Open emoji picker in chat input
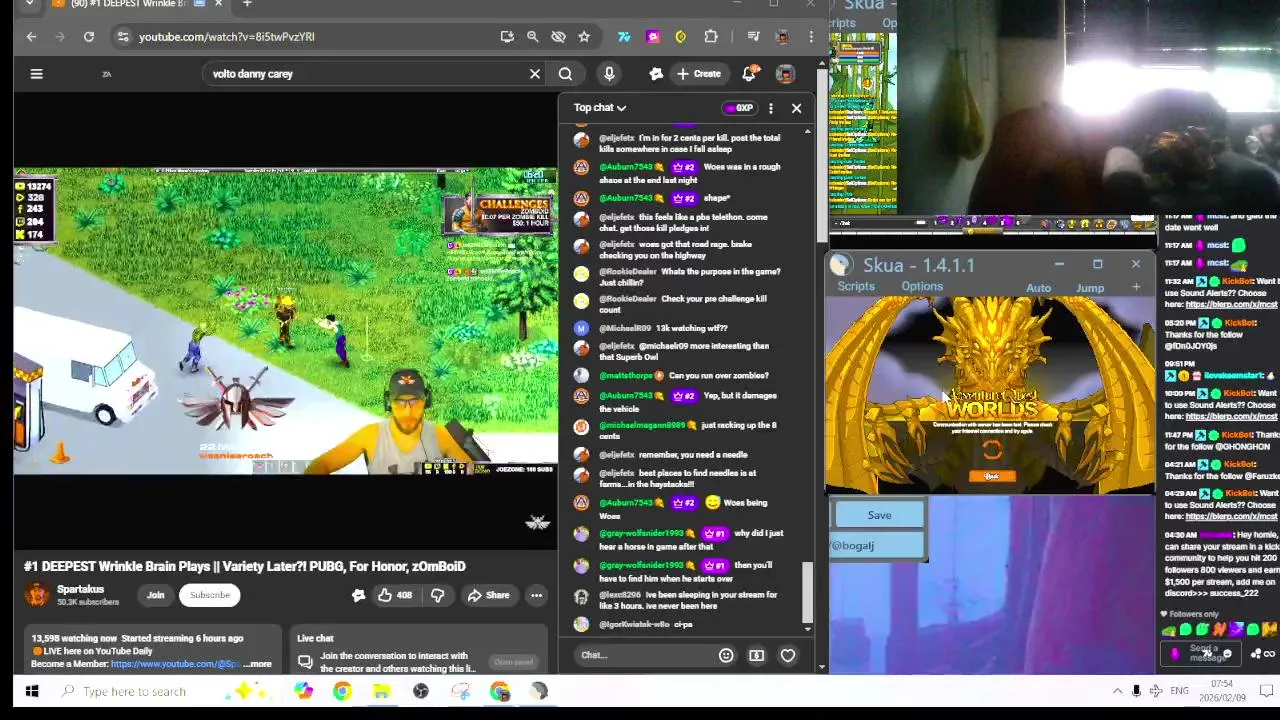The image size is (1280, 720). (x=726, y=655)
